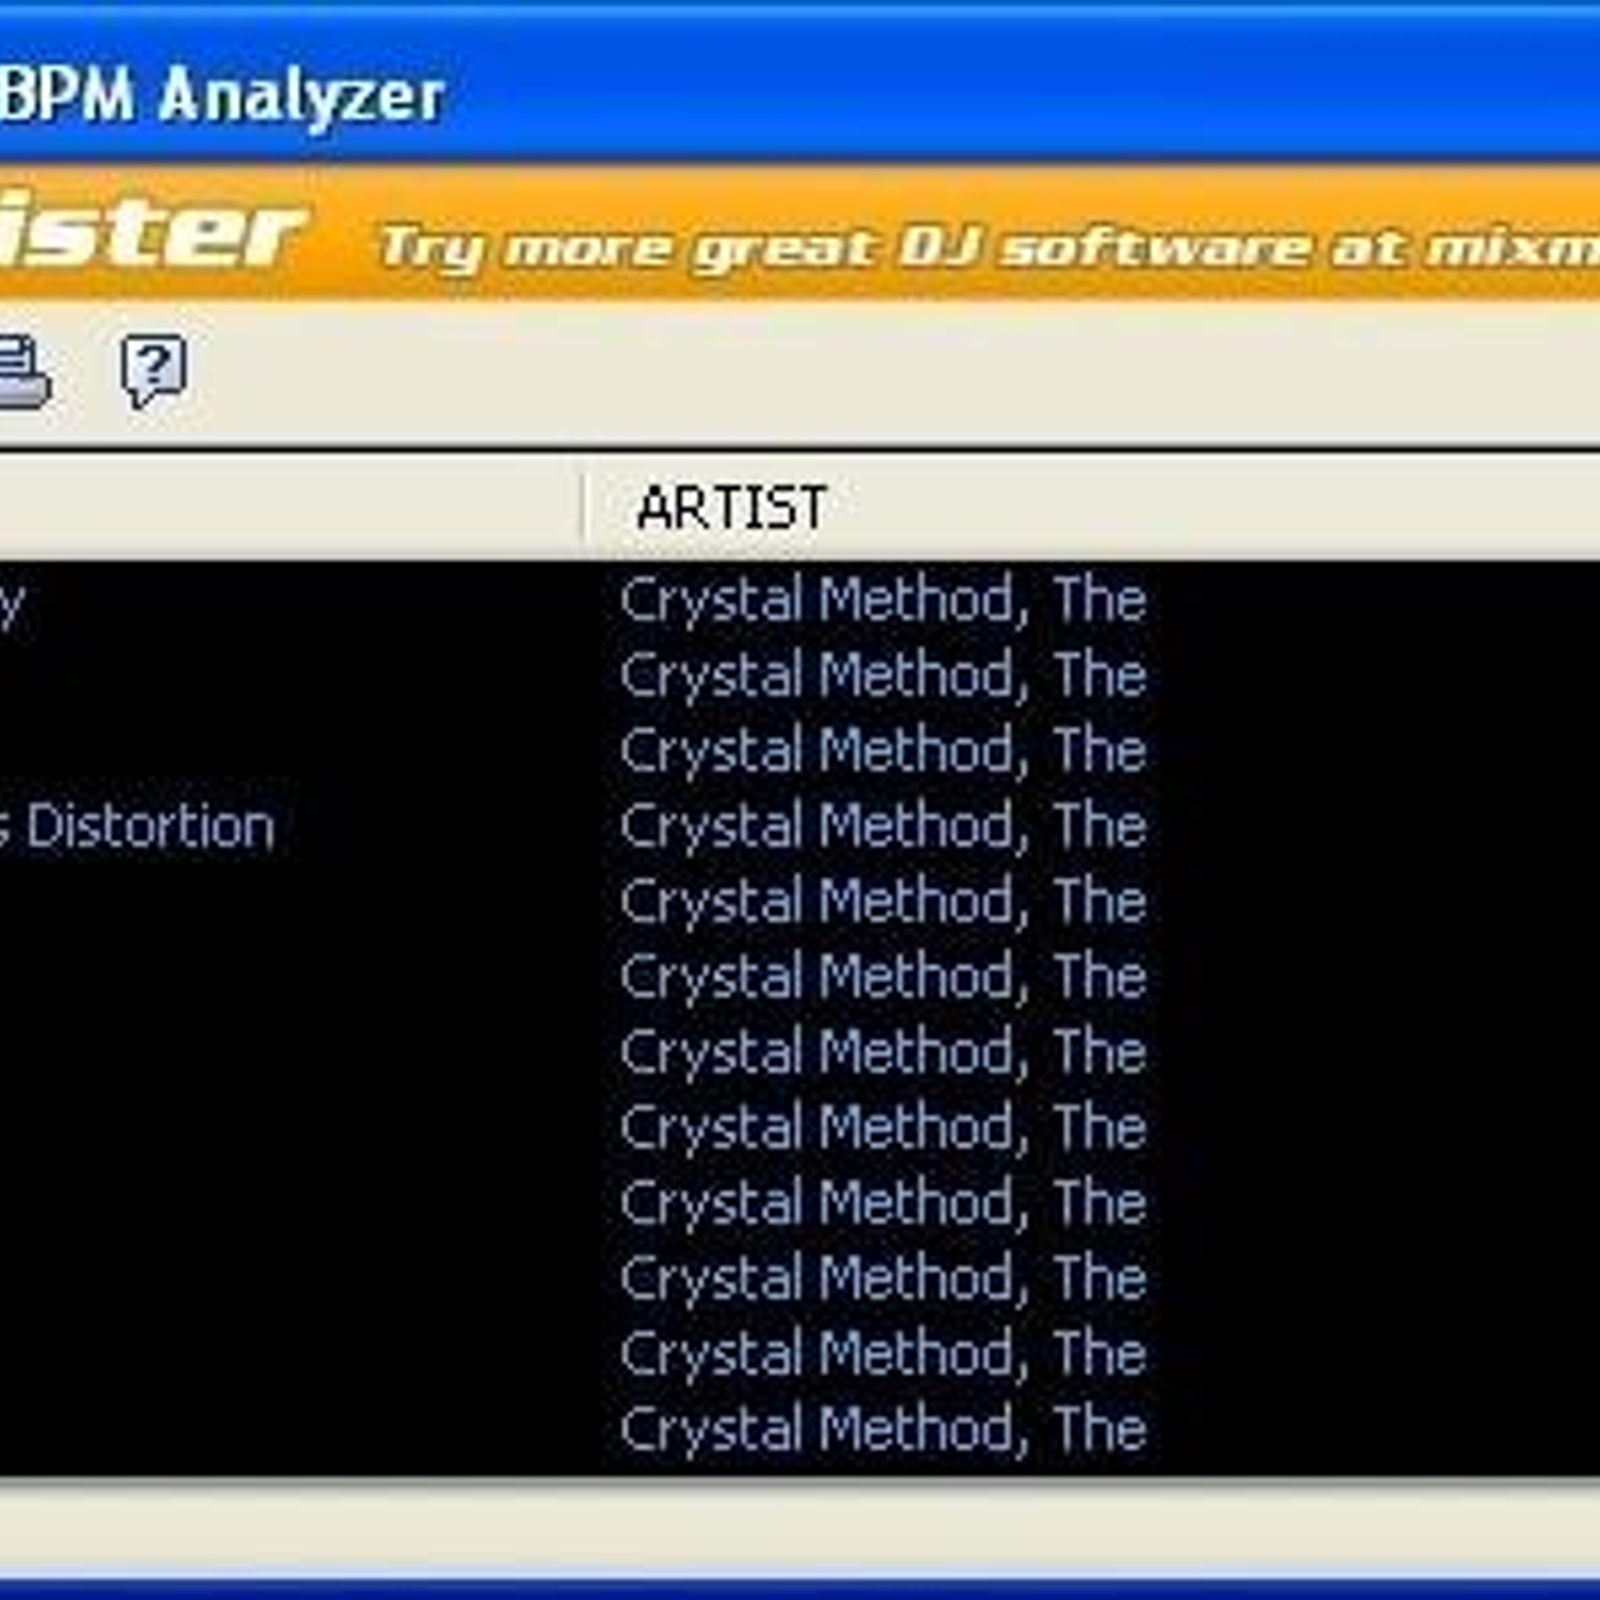Viewport: 1600px width, 1600px height.
Task: Open the help speech-bubble icon
Action: (153, 371)
